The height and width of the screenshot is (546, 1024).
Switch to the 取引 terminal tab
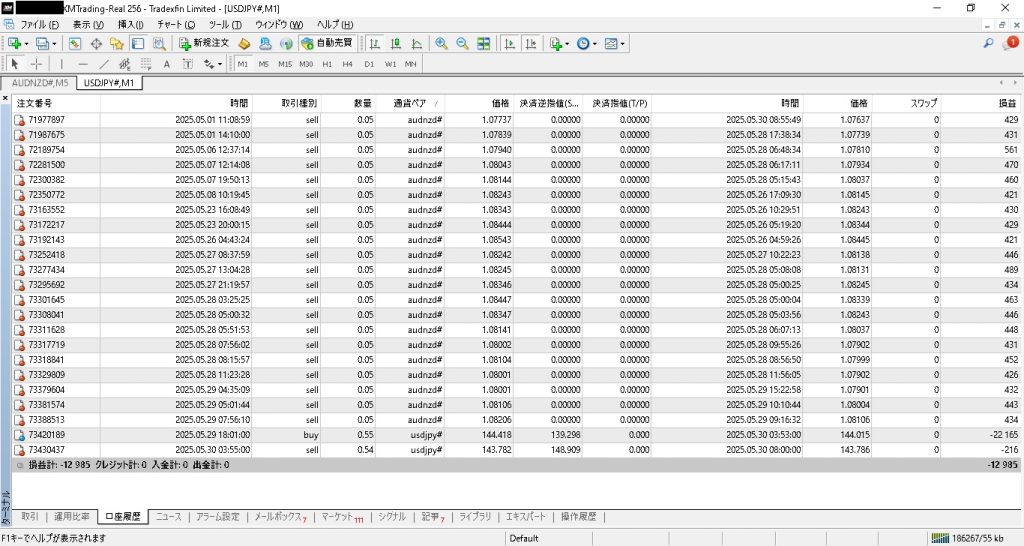point(30,517)
